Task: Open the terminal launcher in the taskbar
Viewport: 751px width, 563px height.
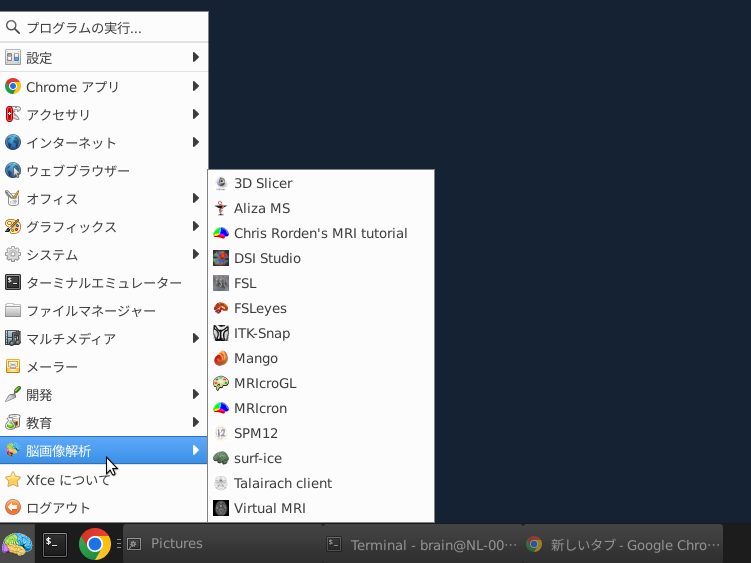Action: [x=55, y=545]
